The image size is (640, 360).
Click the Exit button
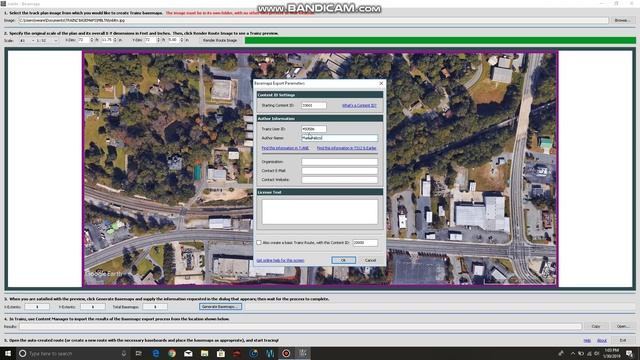pyautogui.click(x=622, y=340)
